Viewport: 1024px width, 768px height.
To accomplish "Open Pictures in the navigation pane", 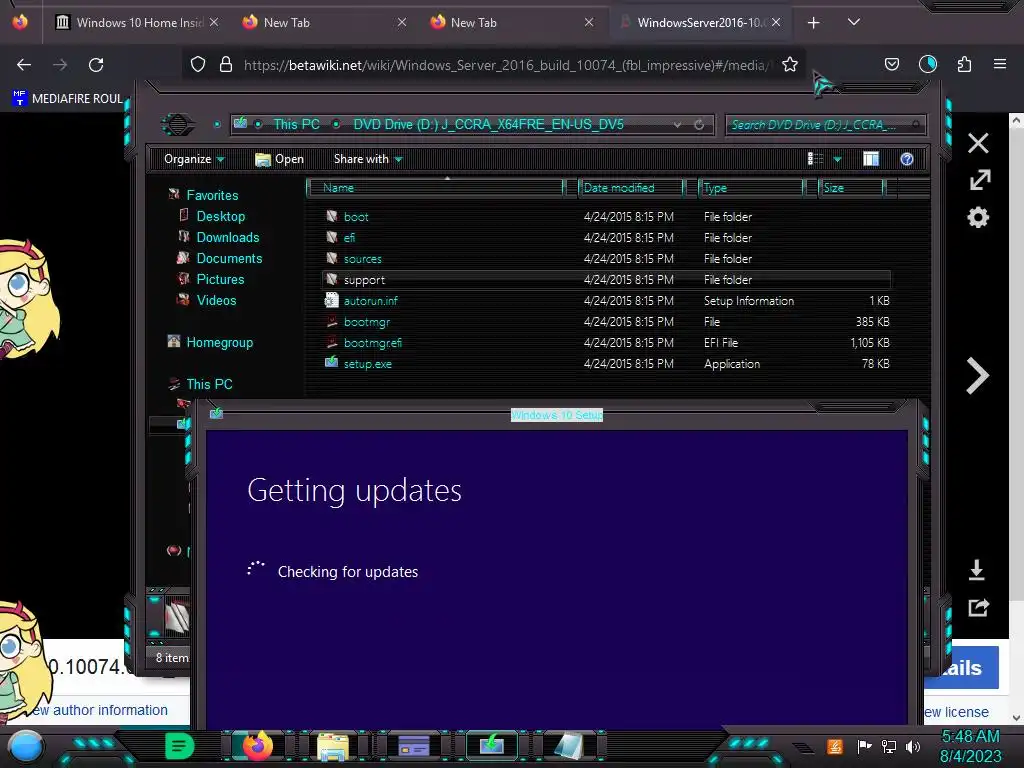I will coord(220,279).
